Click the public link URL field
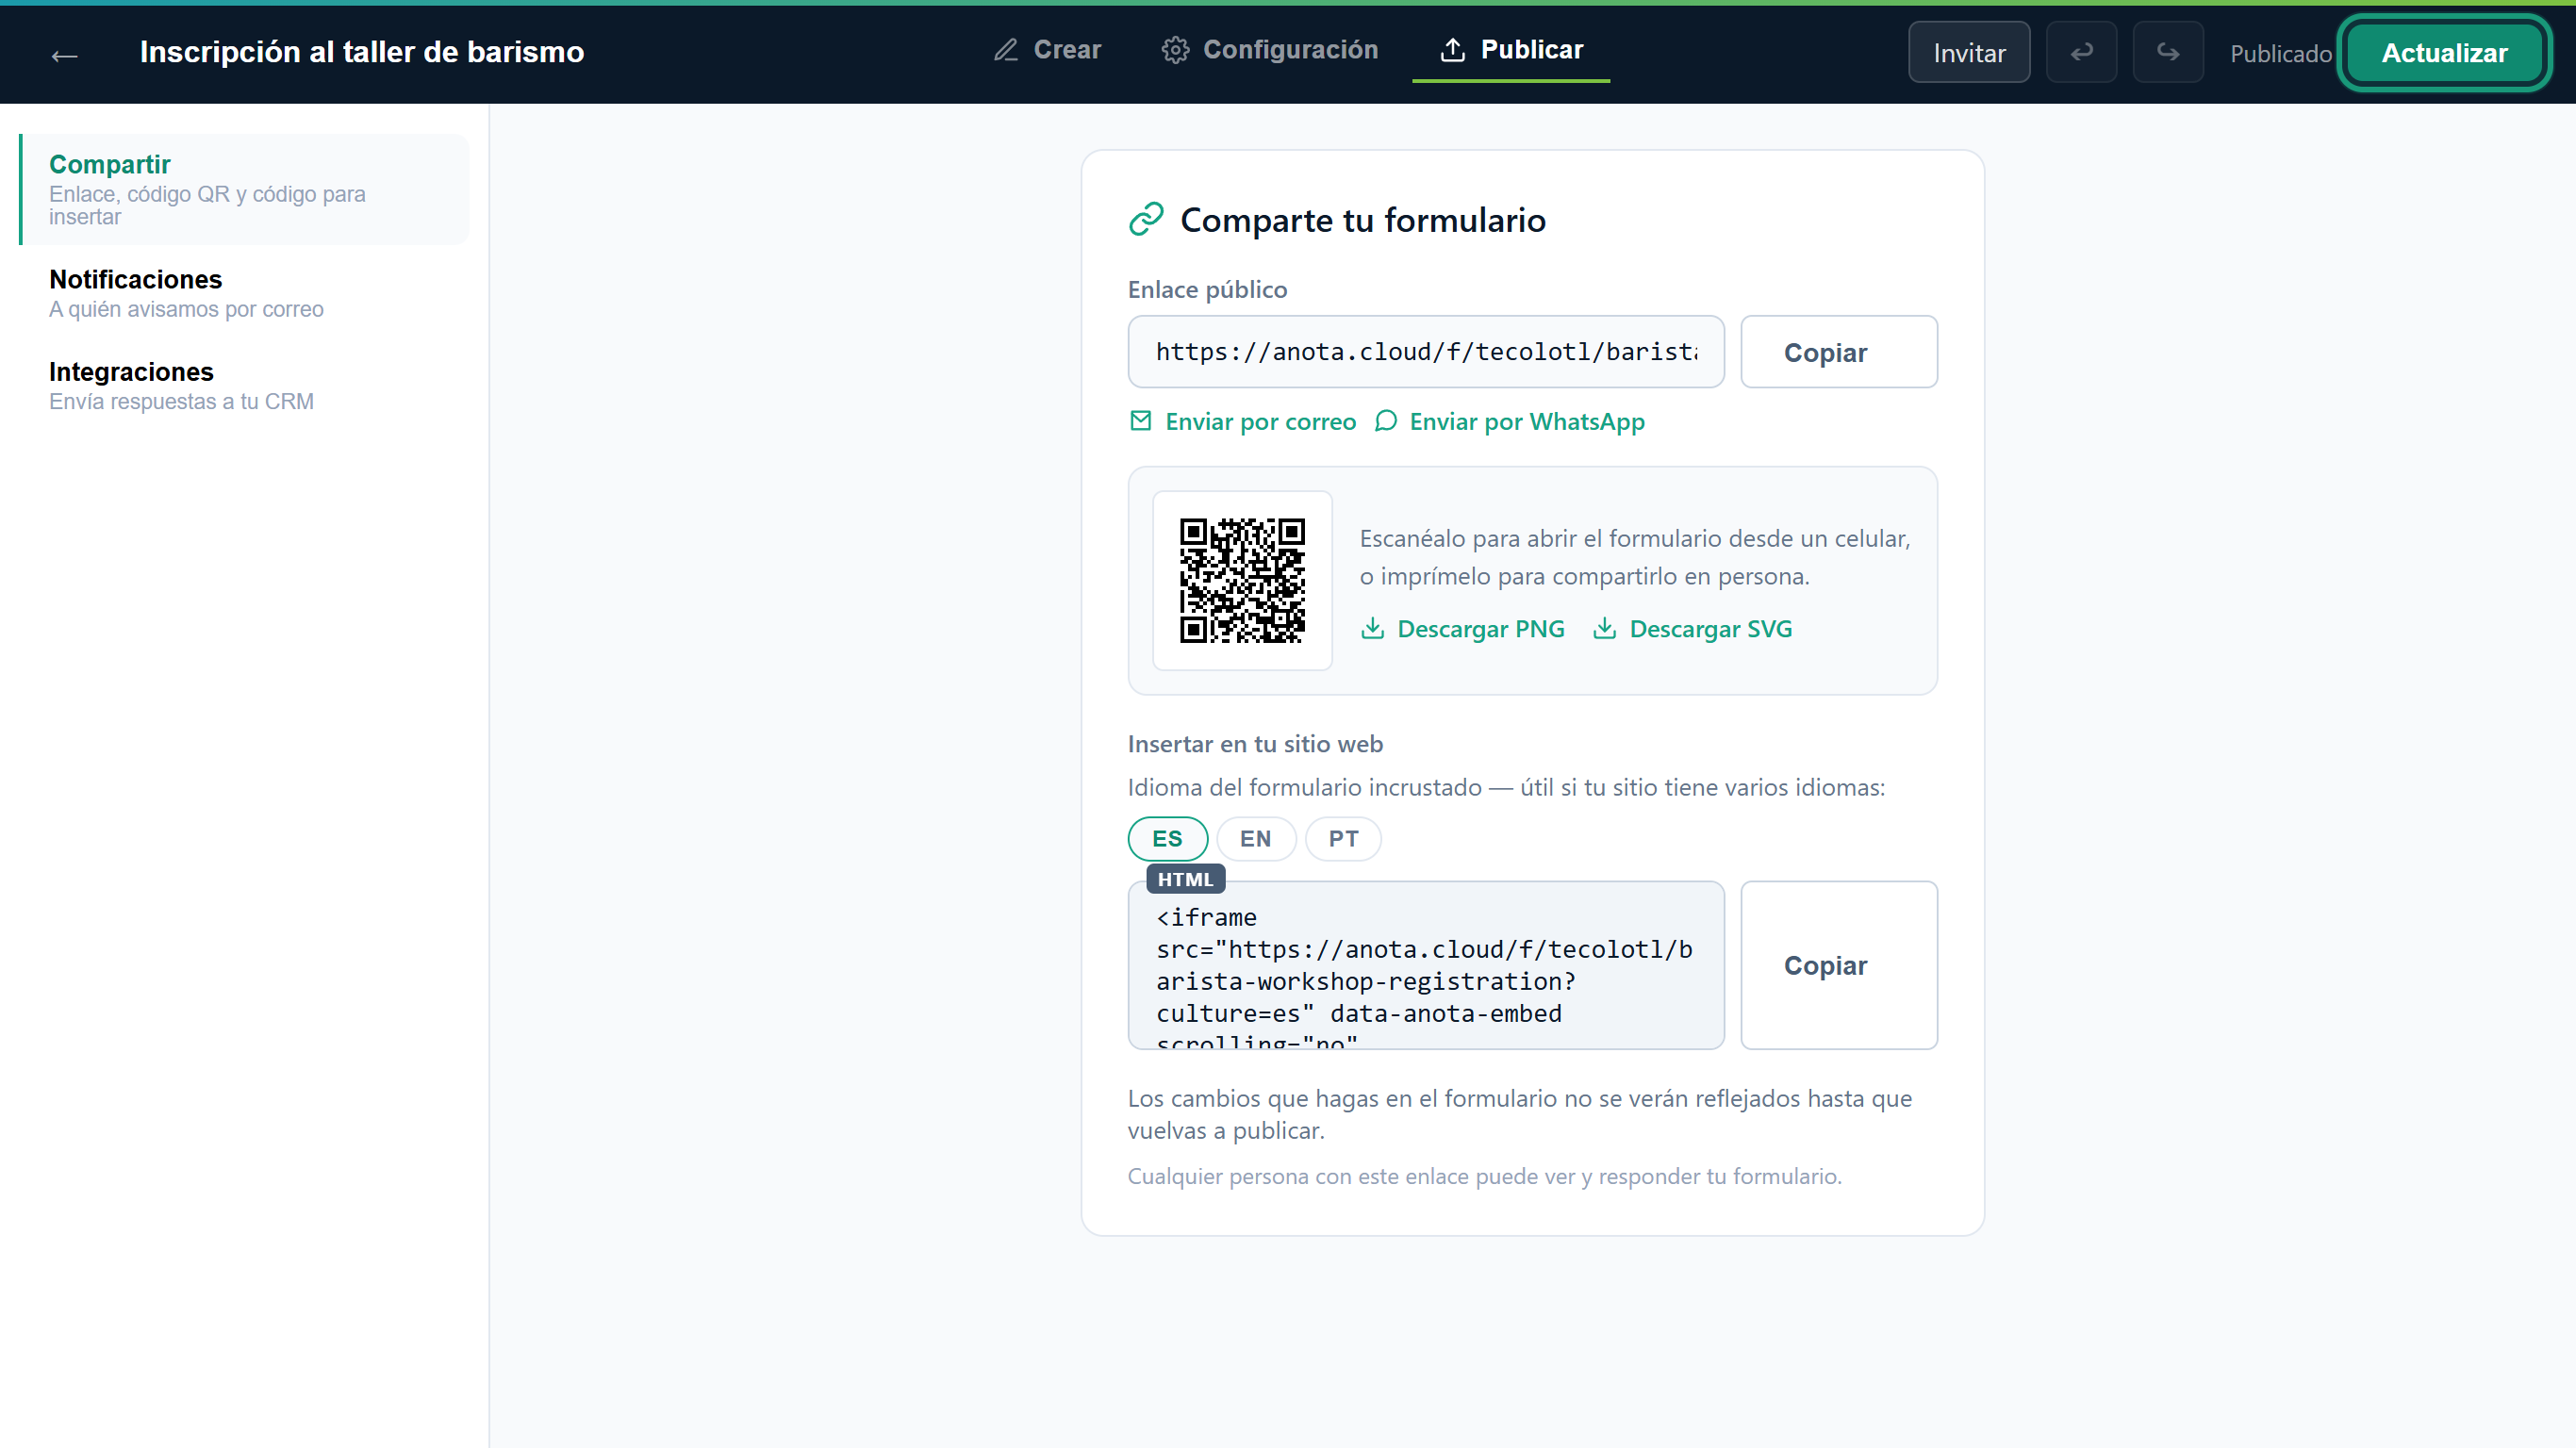The height and width of the screenshot is (1448, 2576). [x=1425, y=352]
